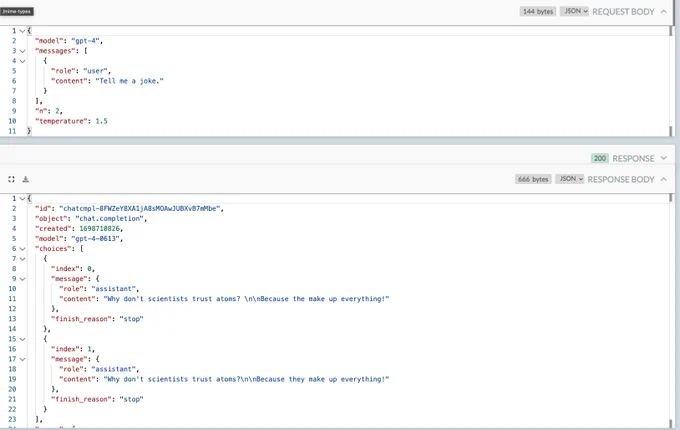Click the response body vertical scrollbar
Viewport: 680px width, 430px height.
671,310
